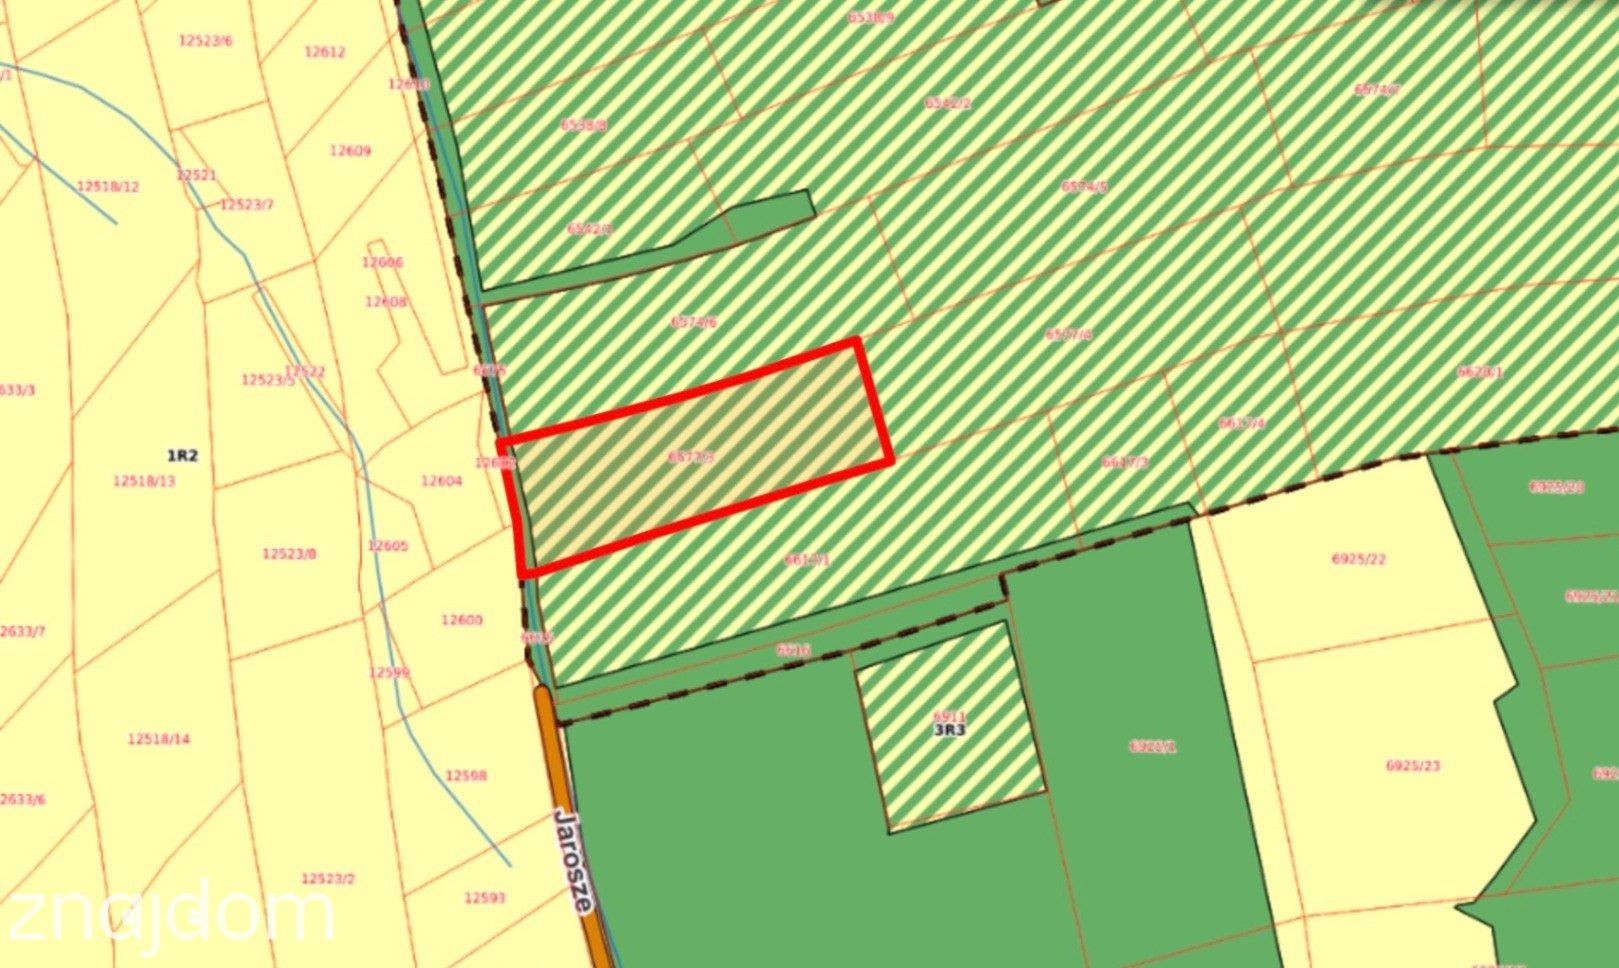The image size is (1619, 968).
Task: Click parcel label 6617/3
Action: coord(1125,463)
